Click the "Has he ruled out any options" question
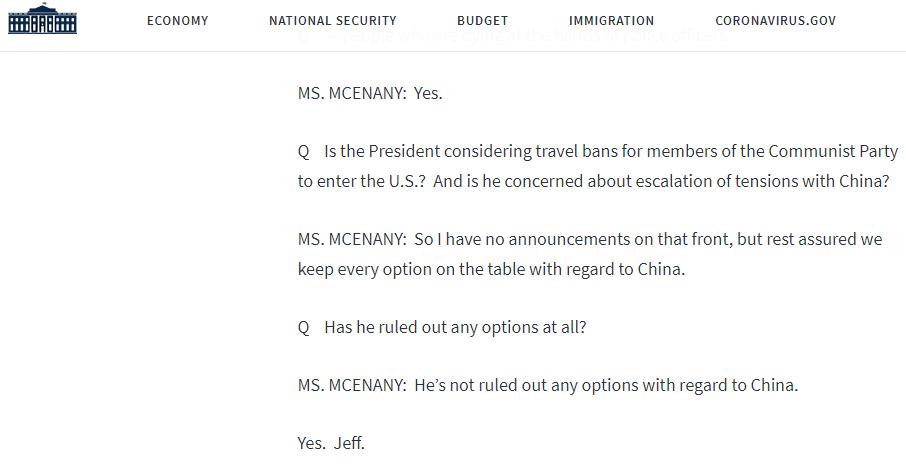906x467 pixels. tap(442, 328)
